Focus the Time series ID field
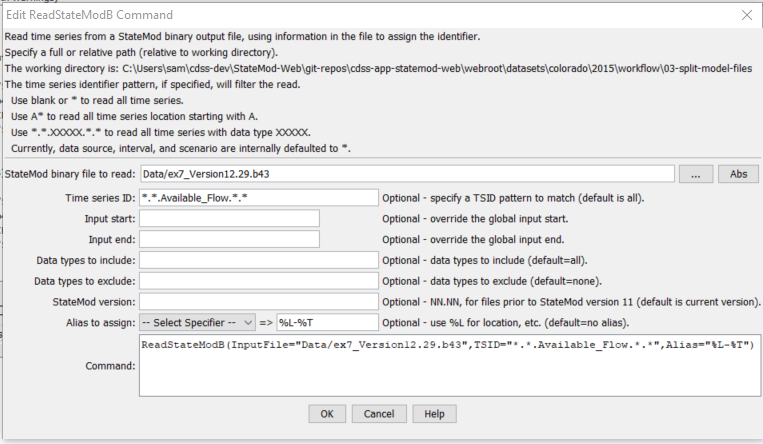 point(258,198)
